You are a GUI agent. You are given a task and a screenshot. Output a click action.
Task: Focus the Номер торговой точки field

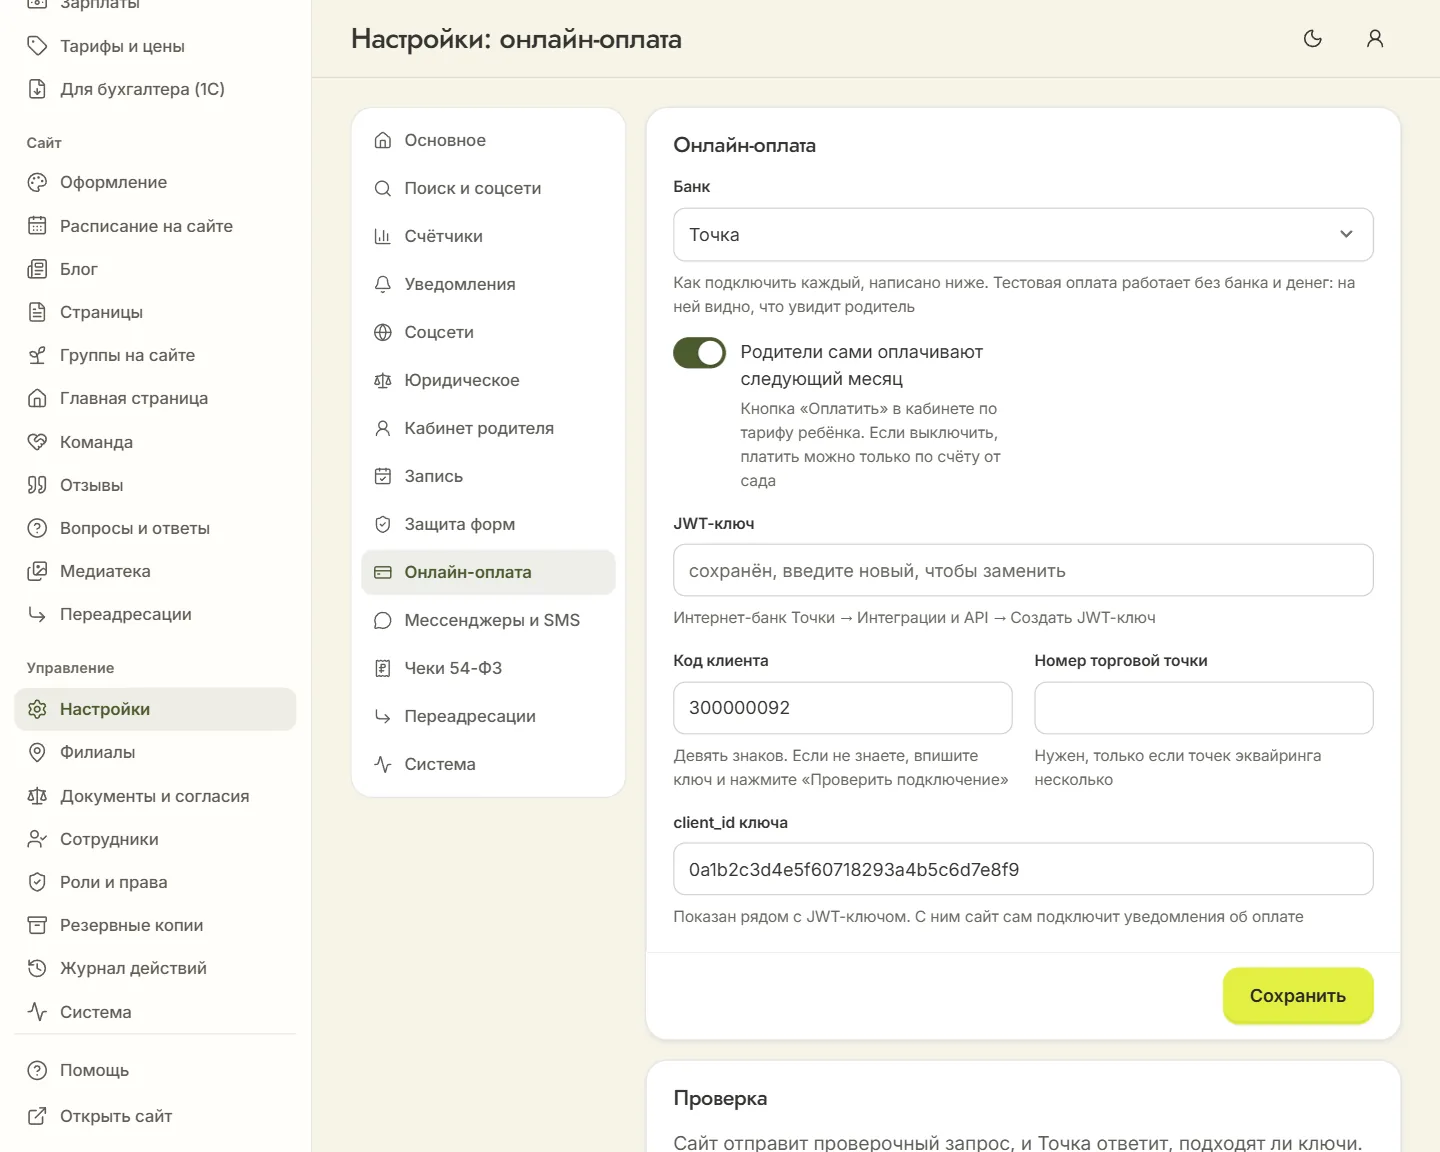click(1204, 708)
